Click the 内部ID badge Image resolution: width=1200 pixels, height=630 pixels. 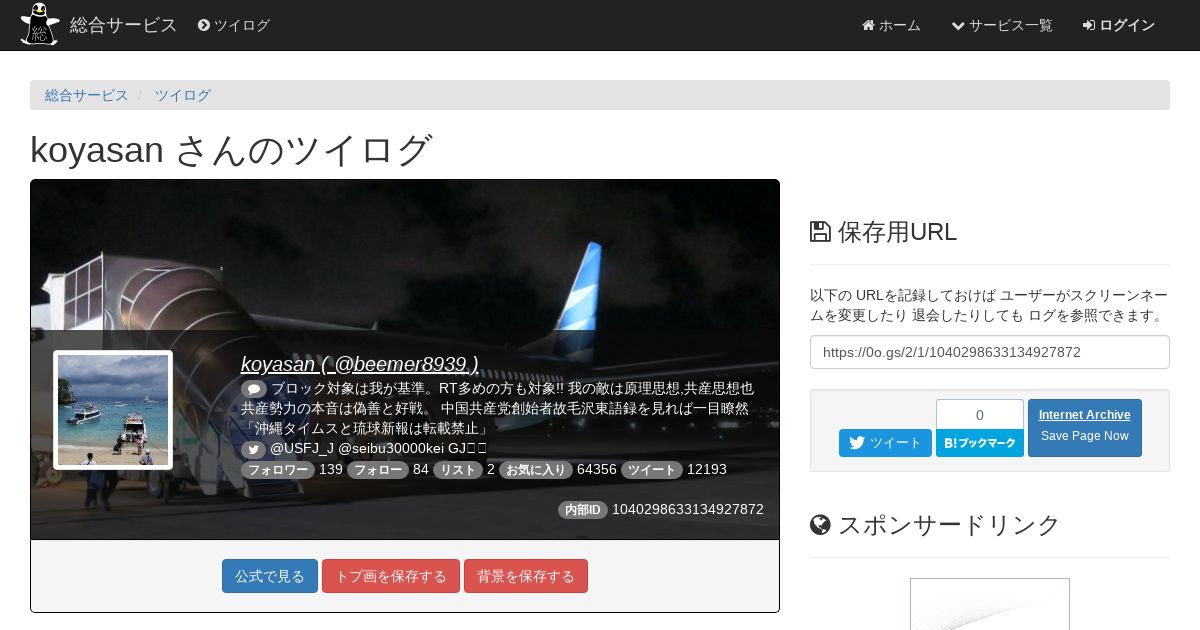tap(583, 510)
